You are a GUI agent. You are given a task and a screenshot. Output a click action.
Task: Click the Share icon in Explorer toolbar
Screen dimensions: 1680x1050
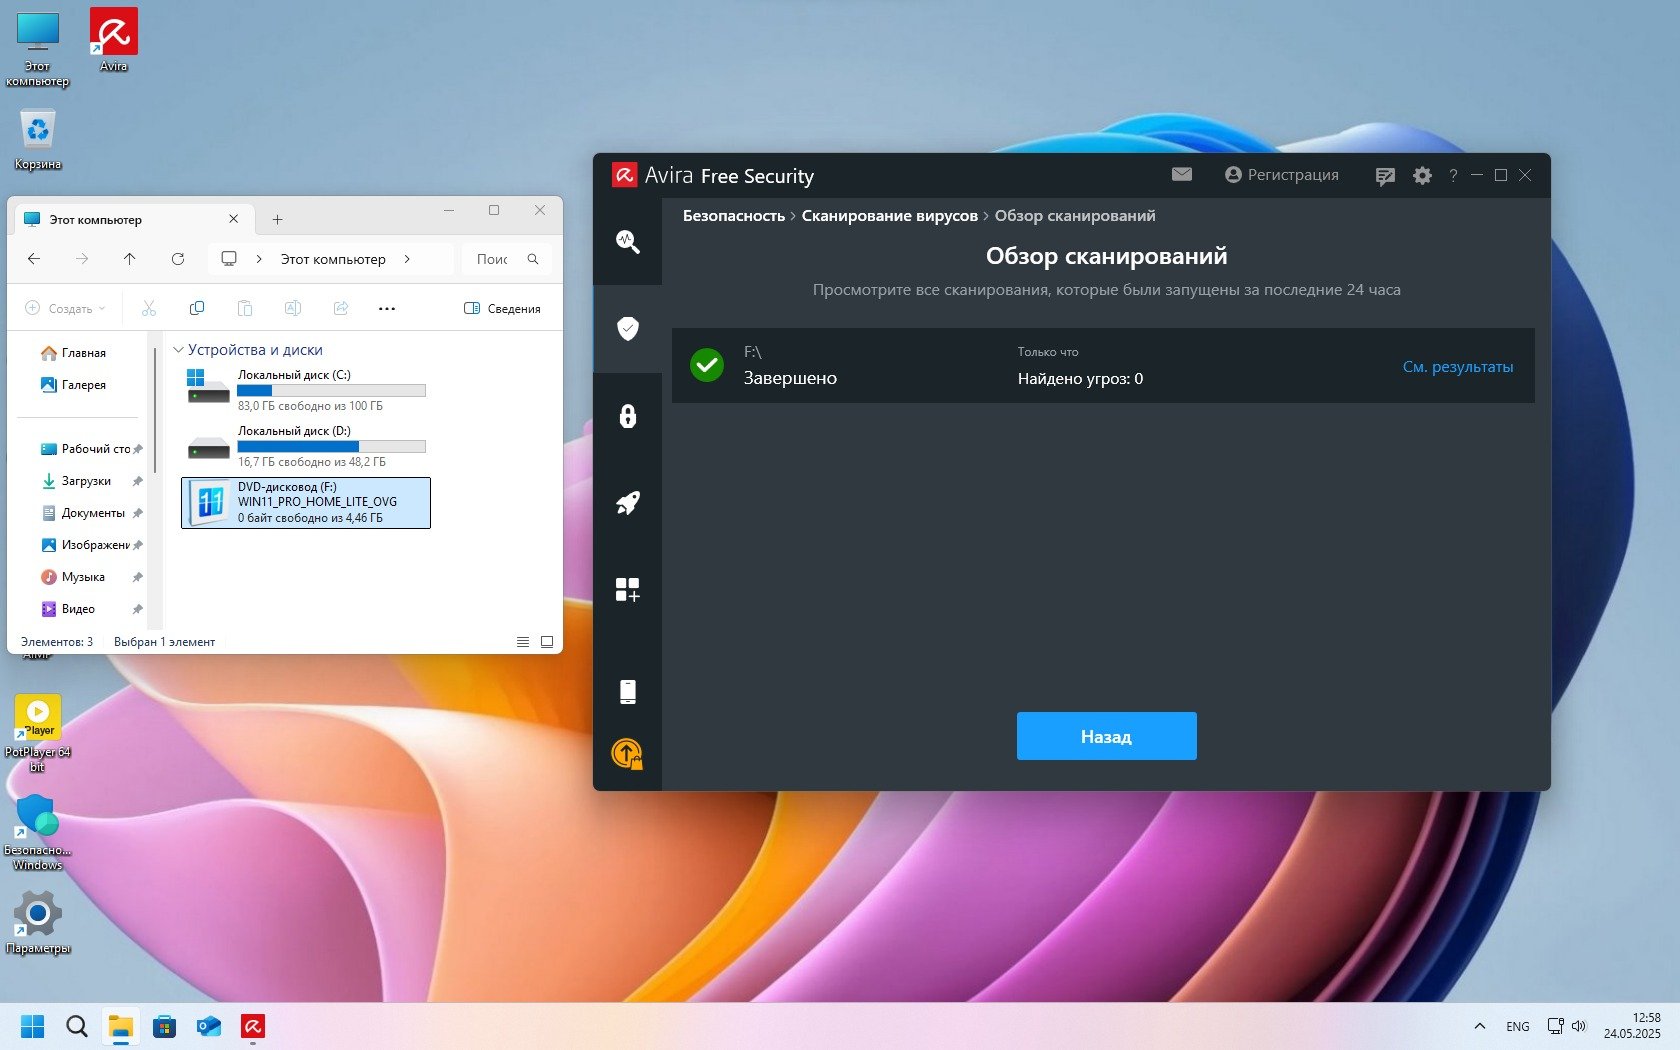point(341,308)
